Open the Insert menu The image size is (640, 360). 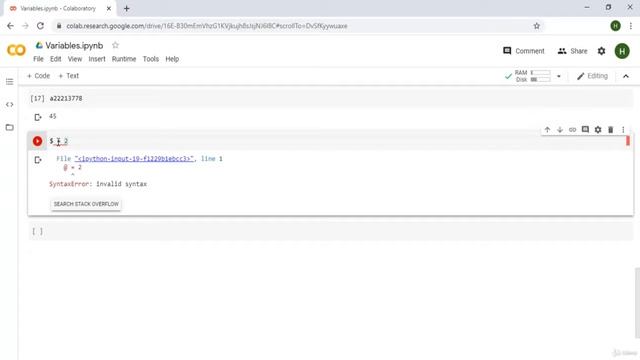click(97, 59)
